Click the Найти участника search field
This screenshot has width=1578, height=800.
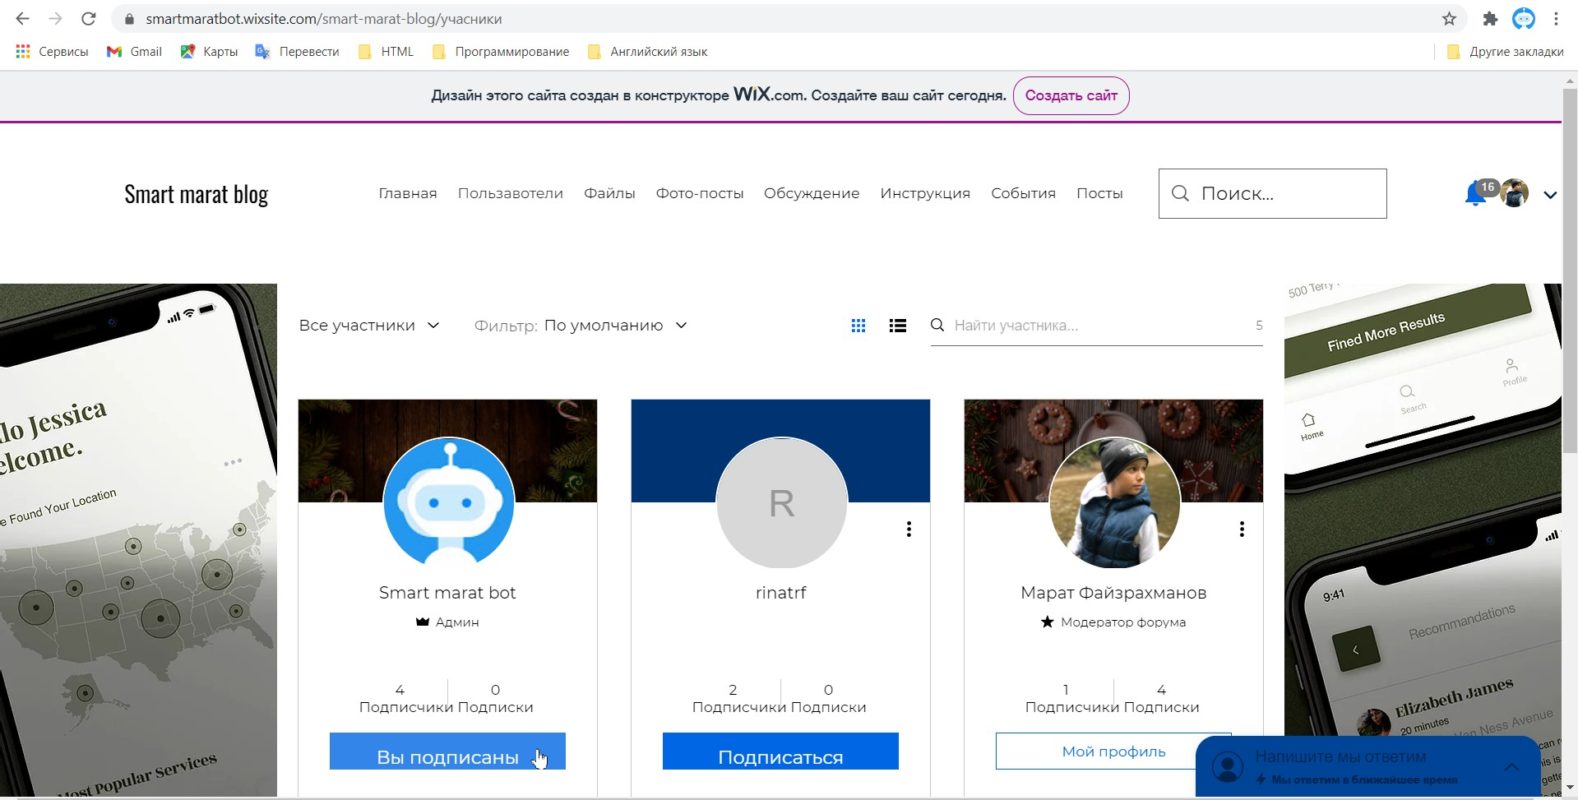(x=1096, y=326)
